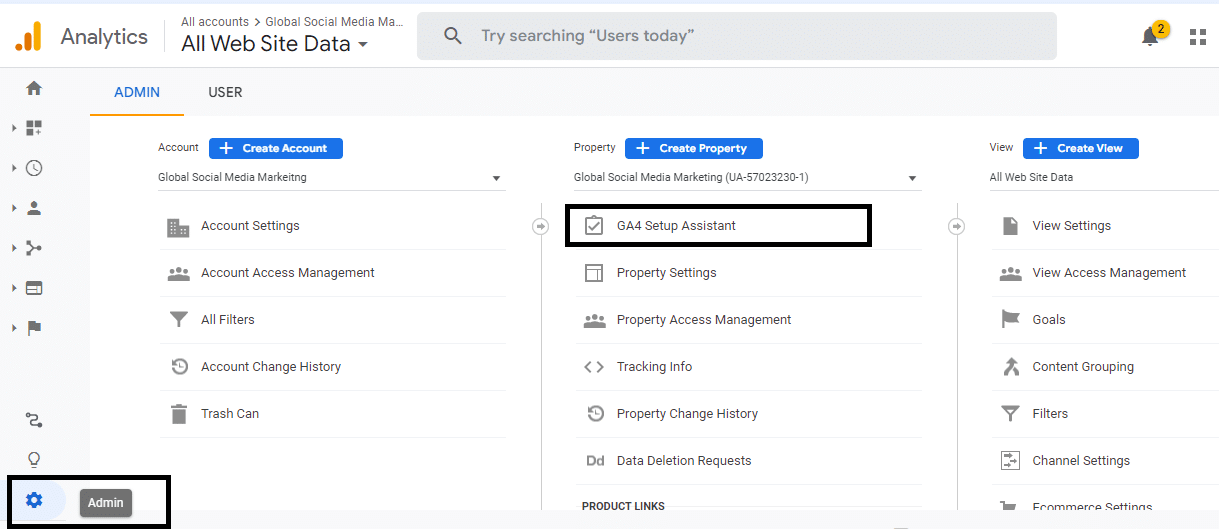
Task: Switch to the ADMIN tab
Action: [137, 92]
